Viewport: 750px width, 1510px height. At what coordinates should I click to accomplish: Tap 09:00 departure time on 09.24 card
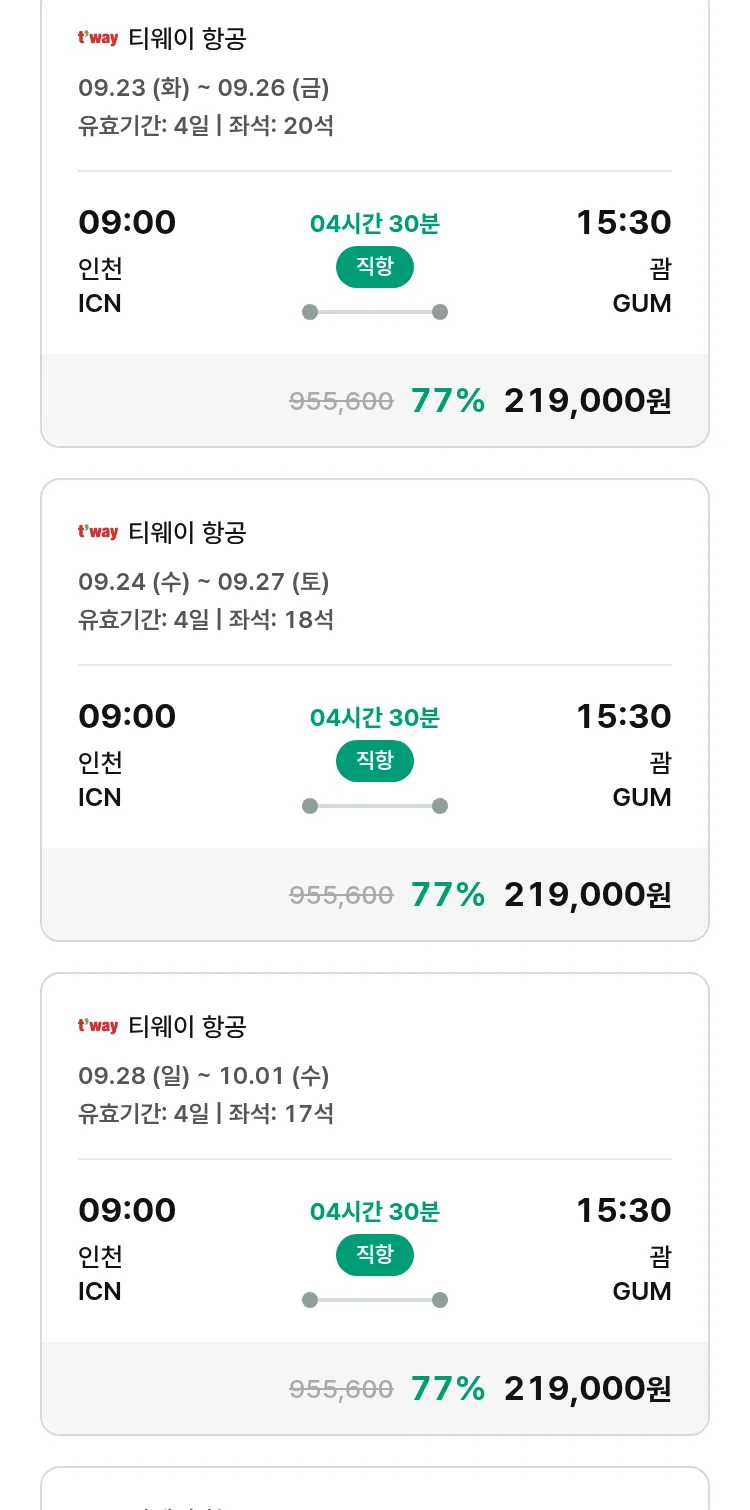[x=127, y=716]
